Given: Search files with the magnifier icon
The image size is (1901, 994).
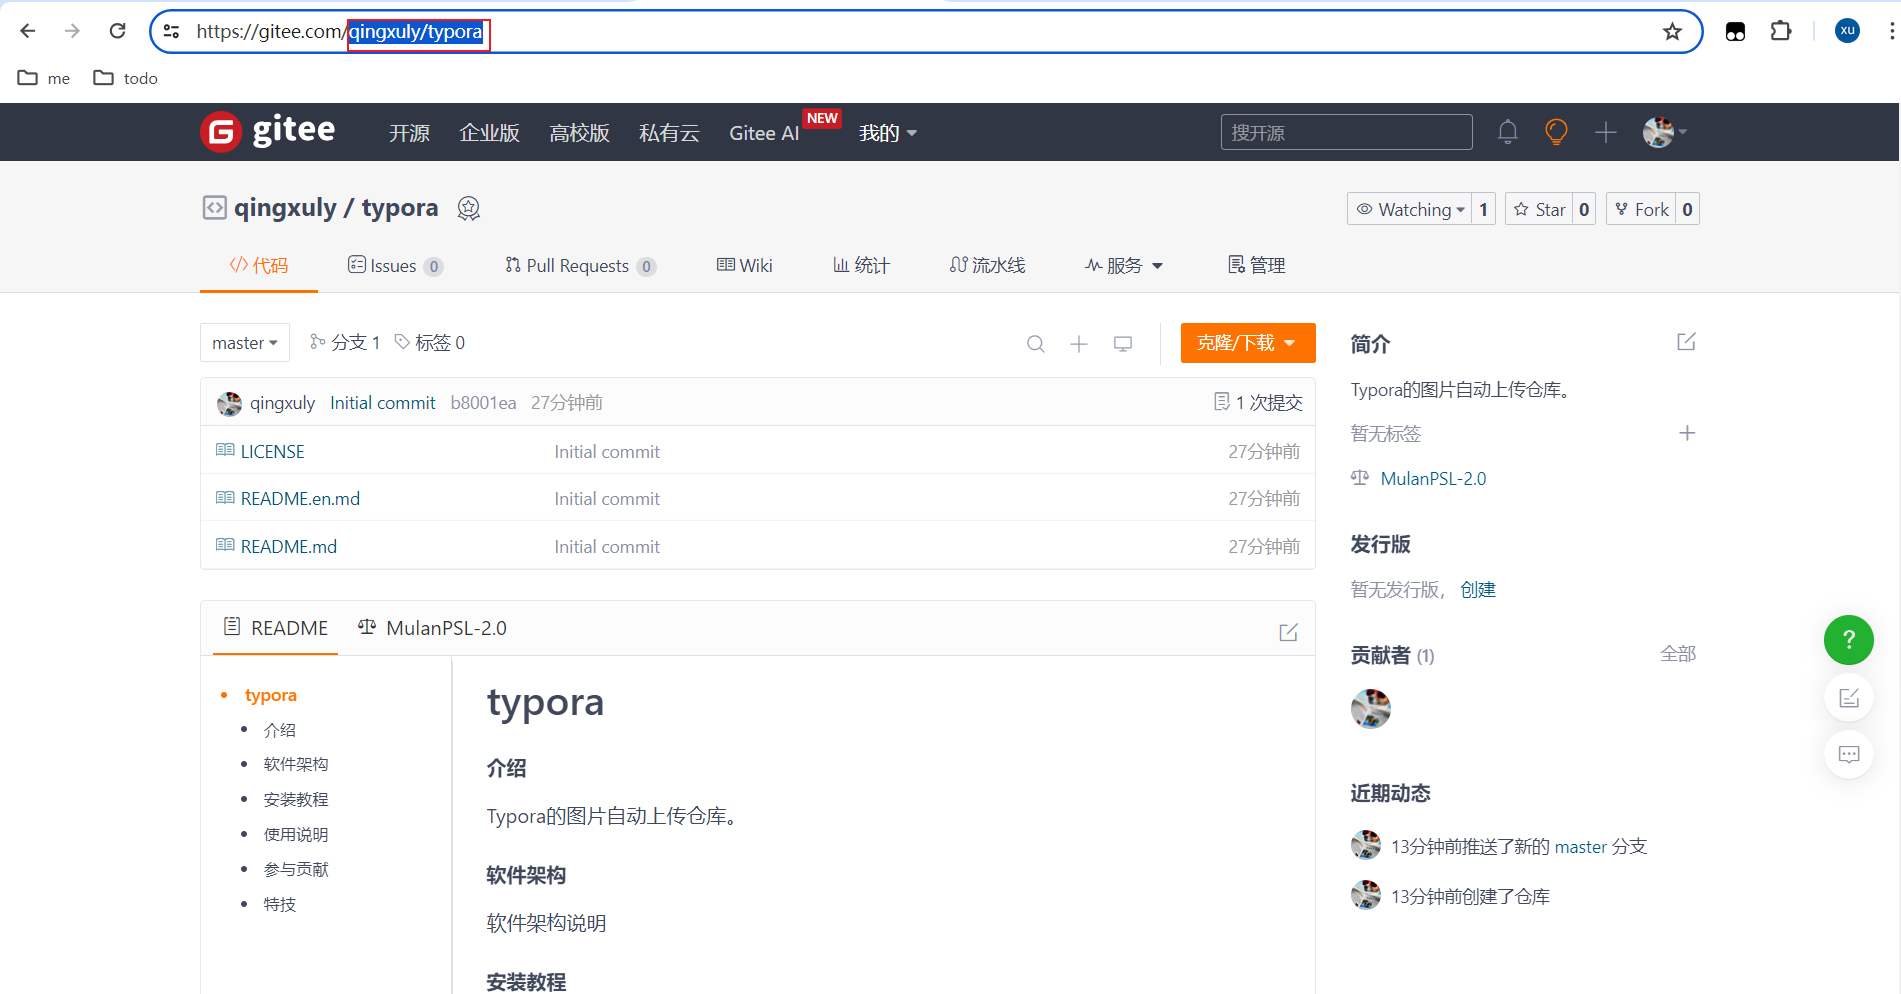Looking at the screenshot, I should 1036,344.
